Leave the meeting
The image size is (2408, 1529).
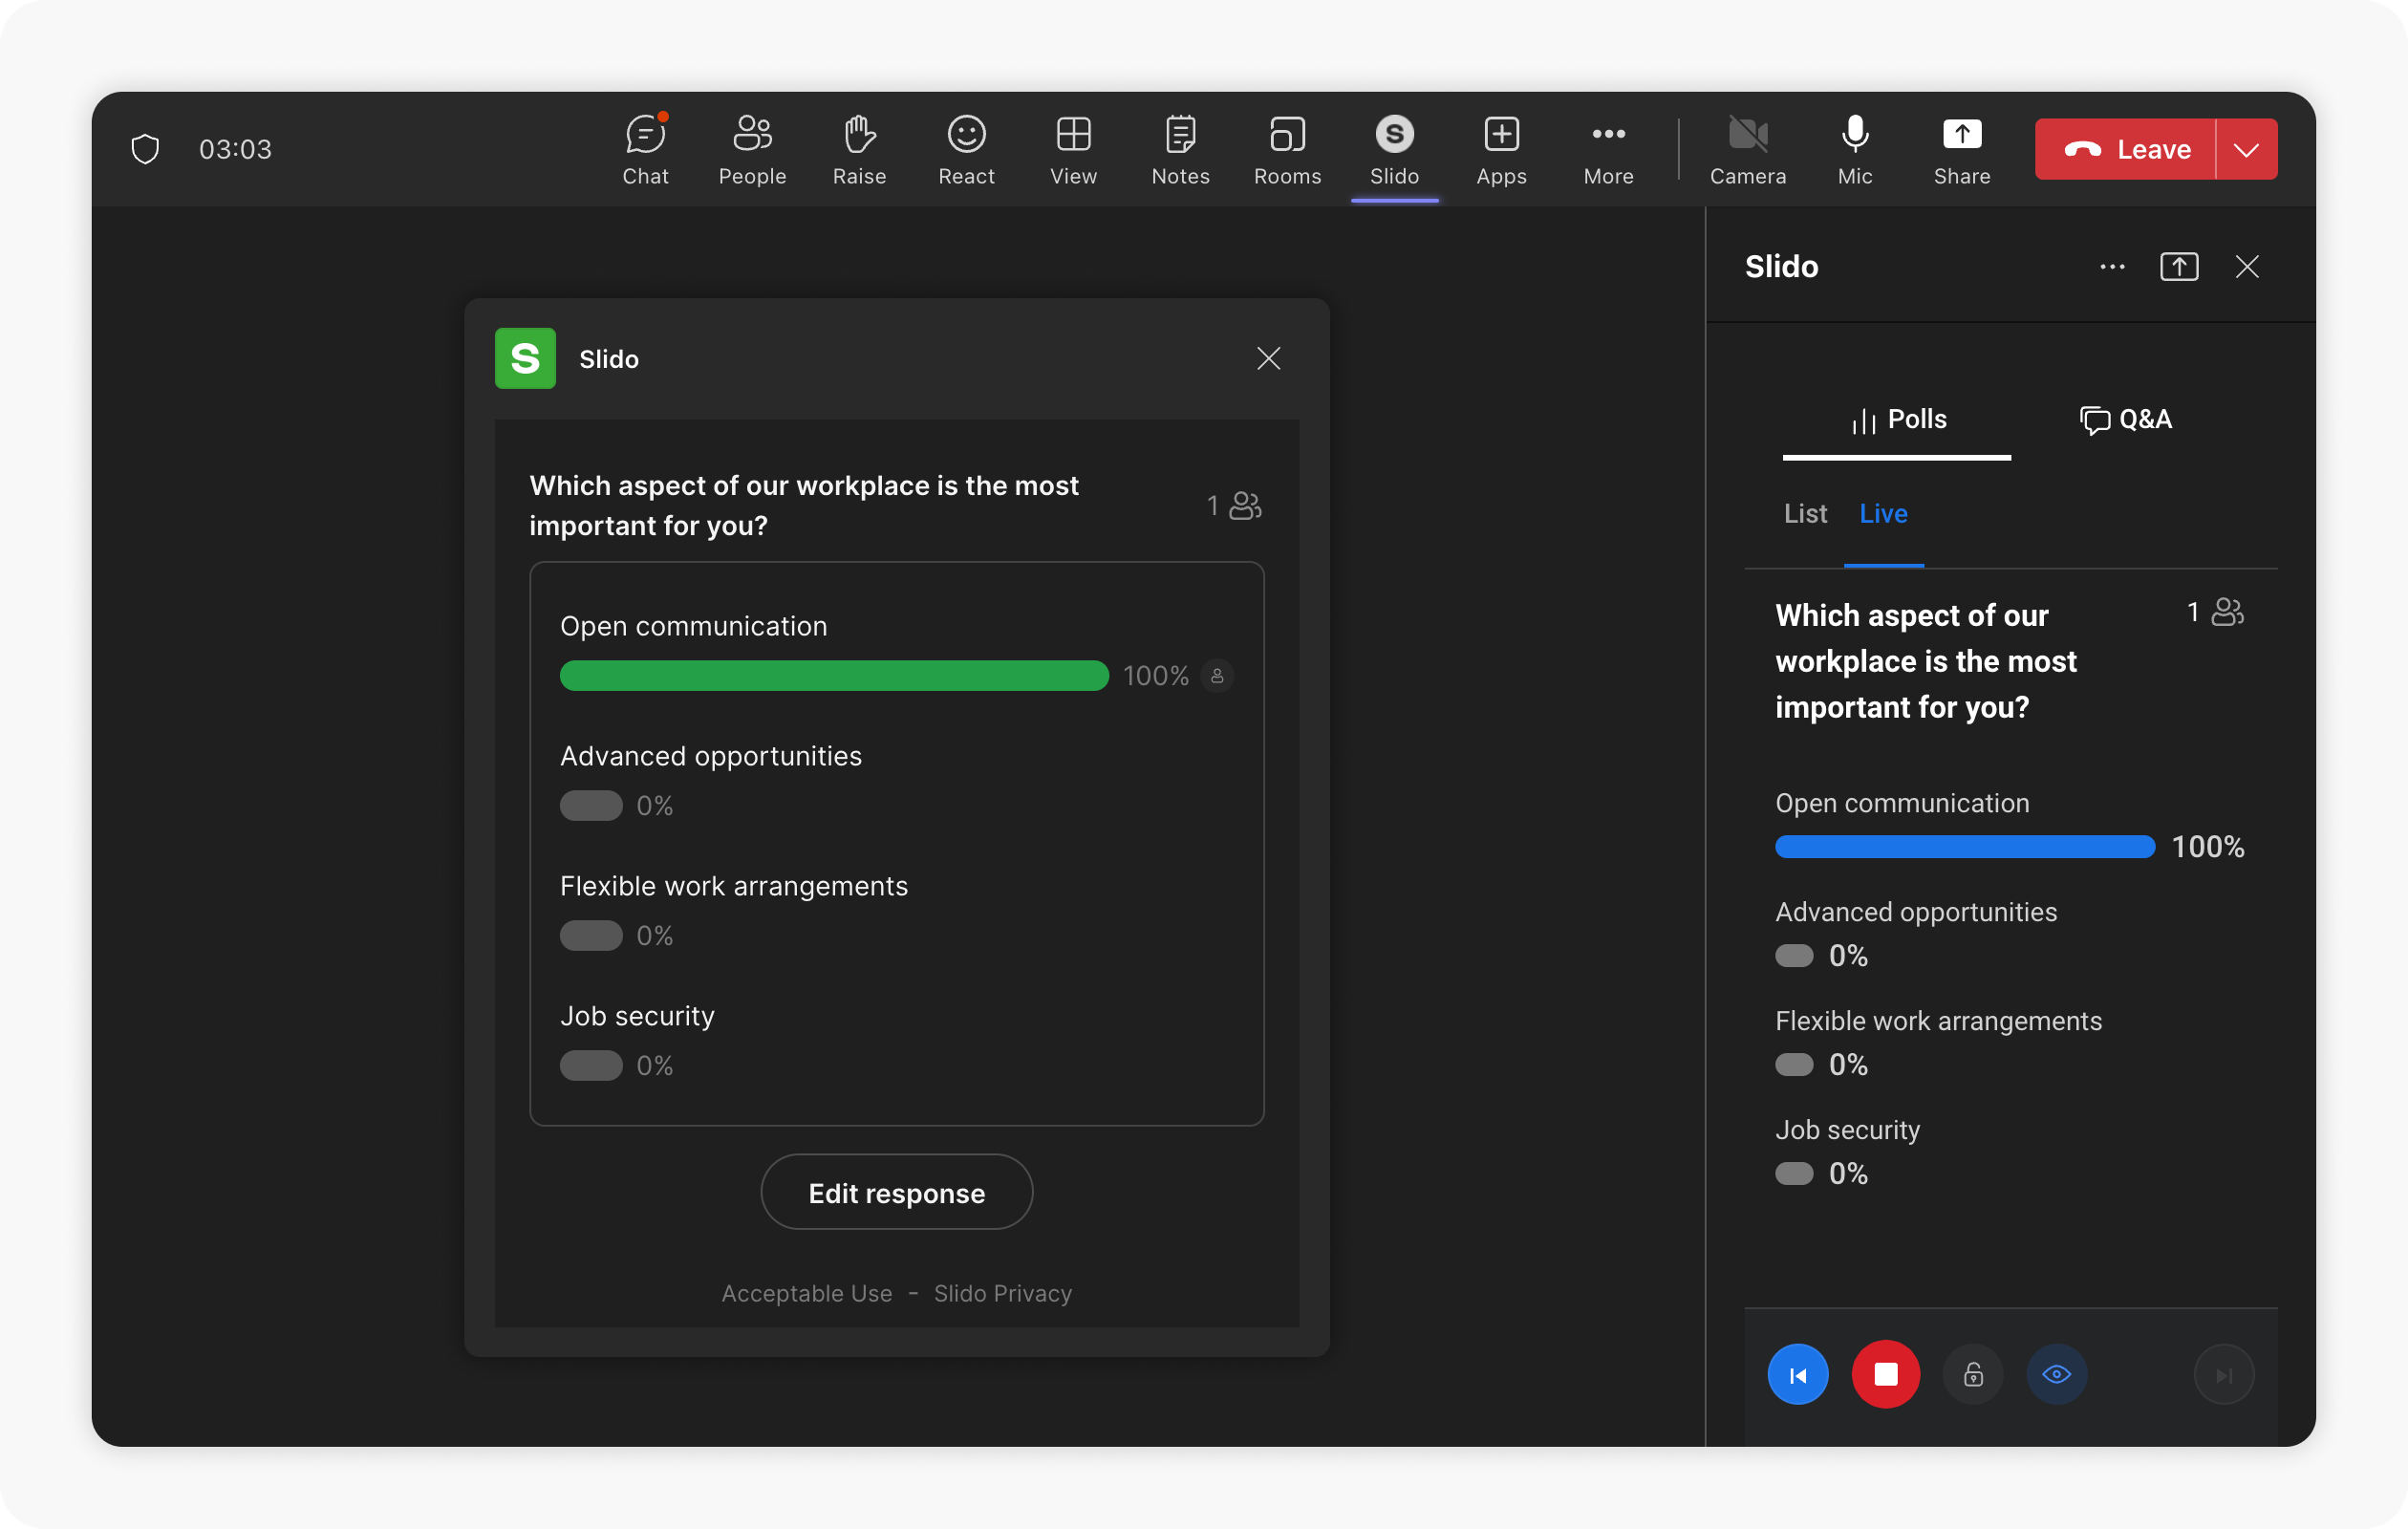(x=2125, y=149)
